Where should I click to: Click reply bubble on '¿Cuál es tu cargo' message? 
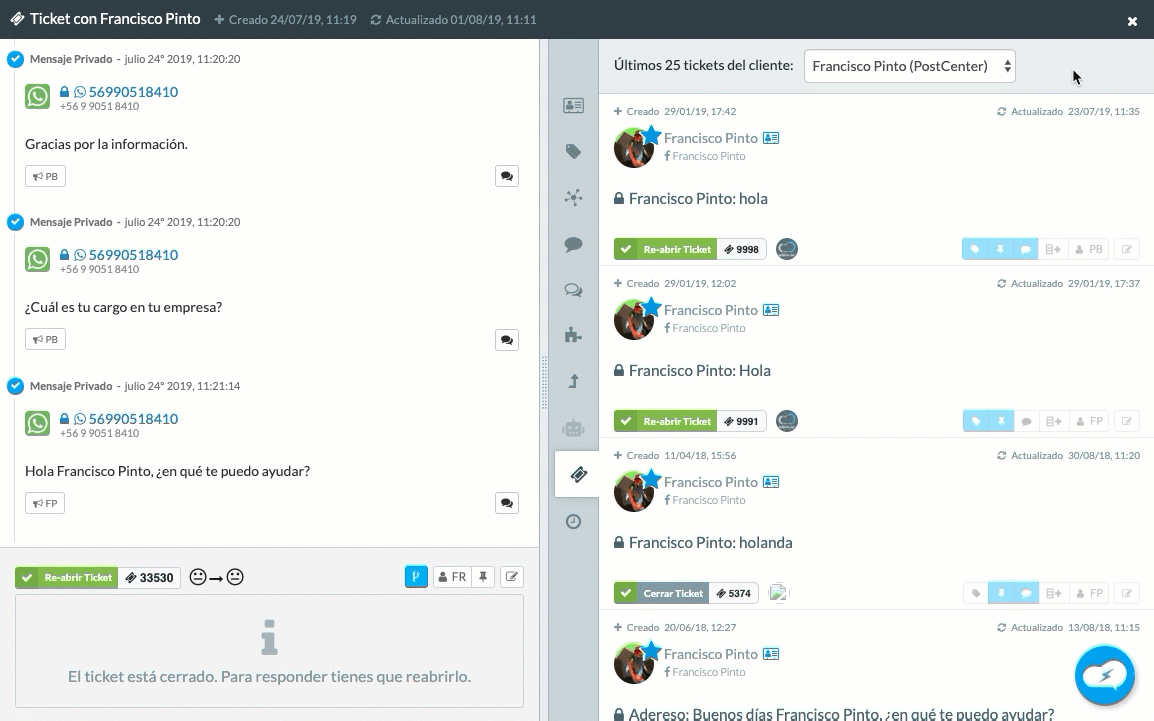pos(506,340)
